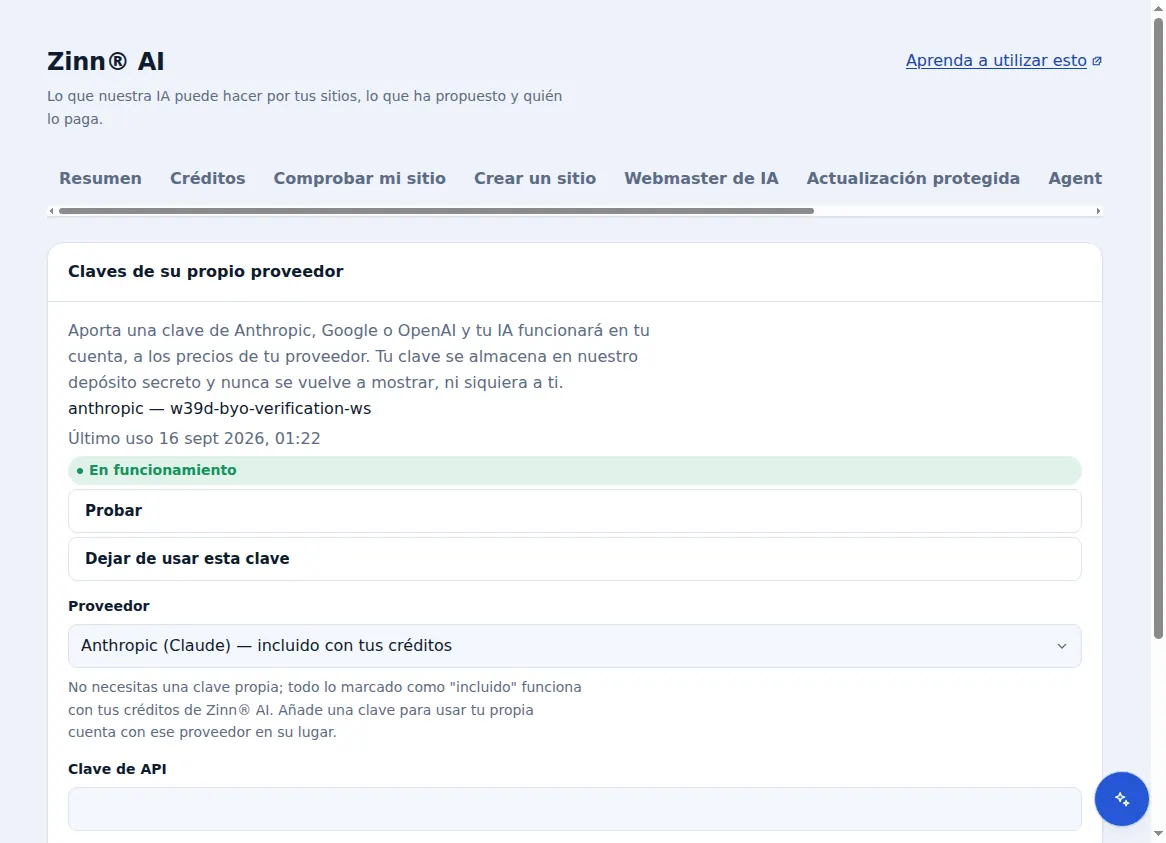1166x843 pixels.
Task: Click Claves de su propio proveedor heading
Action: coord(205,271)
